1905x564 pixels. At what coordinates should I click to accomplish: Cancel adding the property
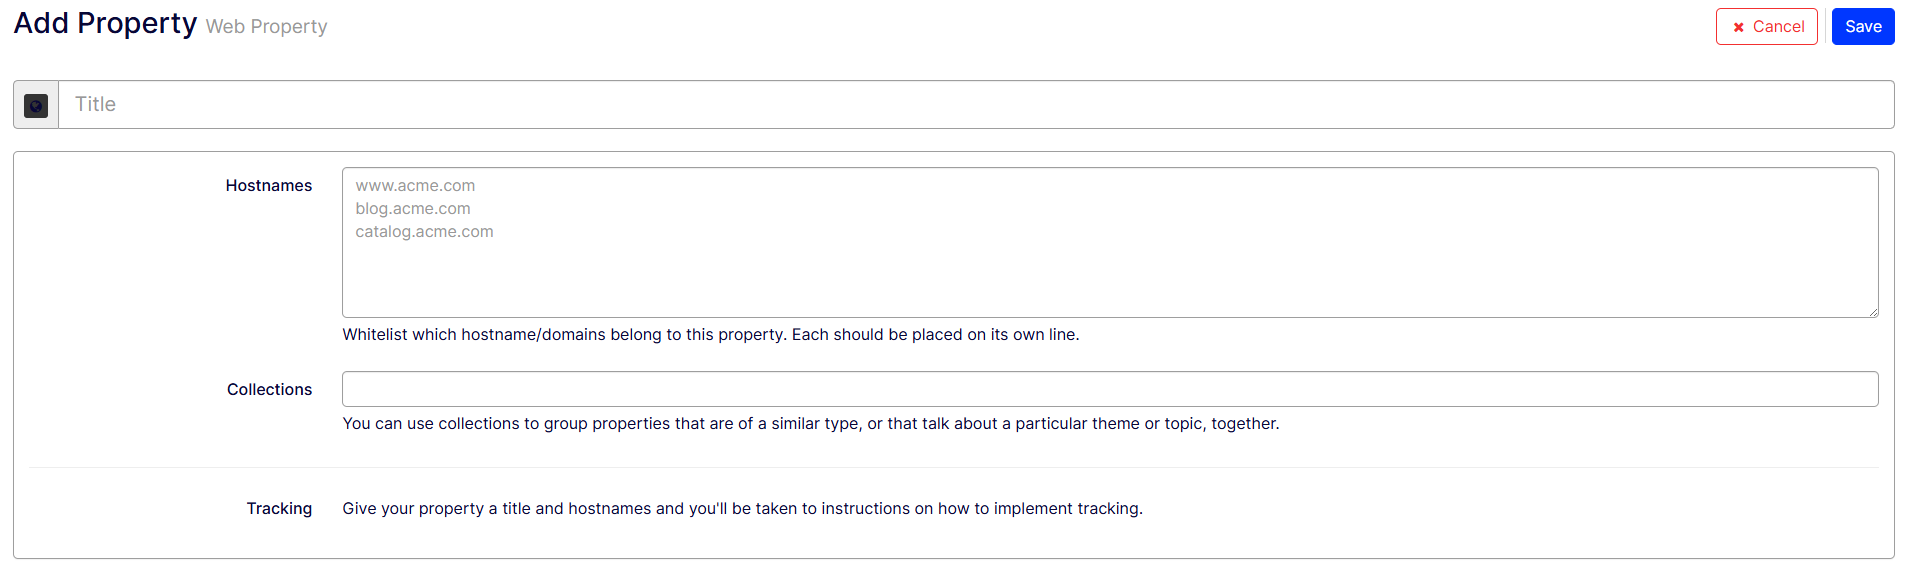[1766, 26]
